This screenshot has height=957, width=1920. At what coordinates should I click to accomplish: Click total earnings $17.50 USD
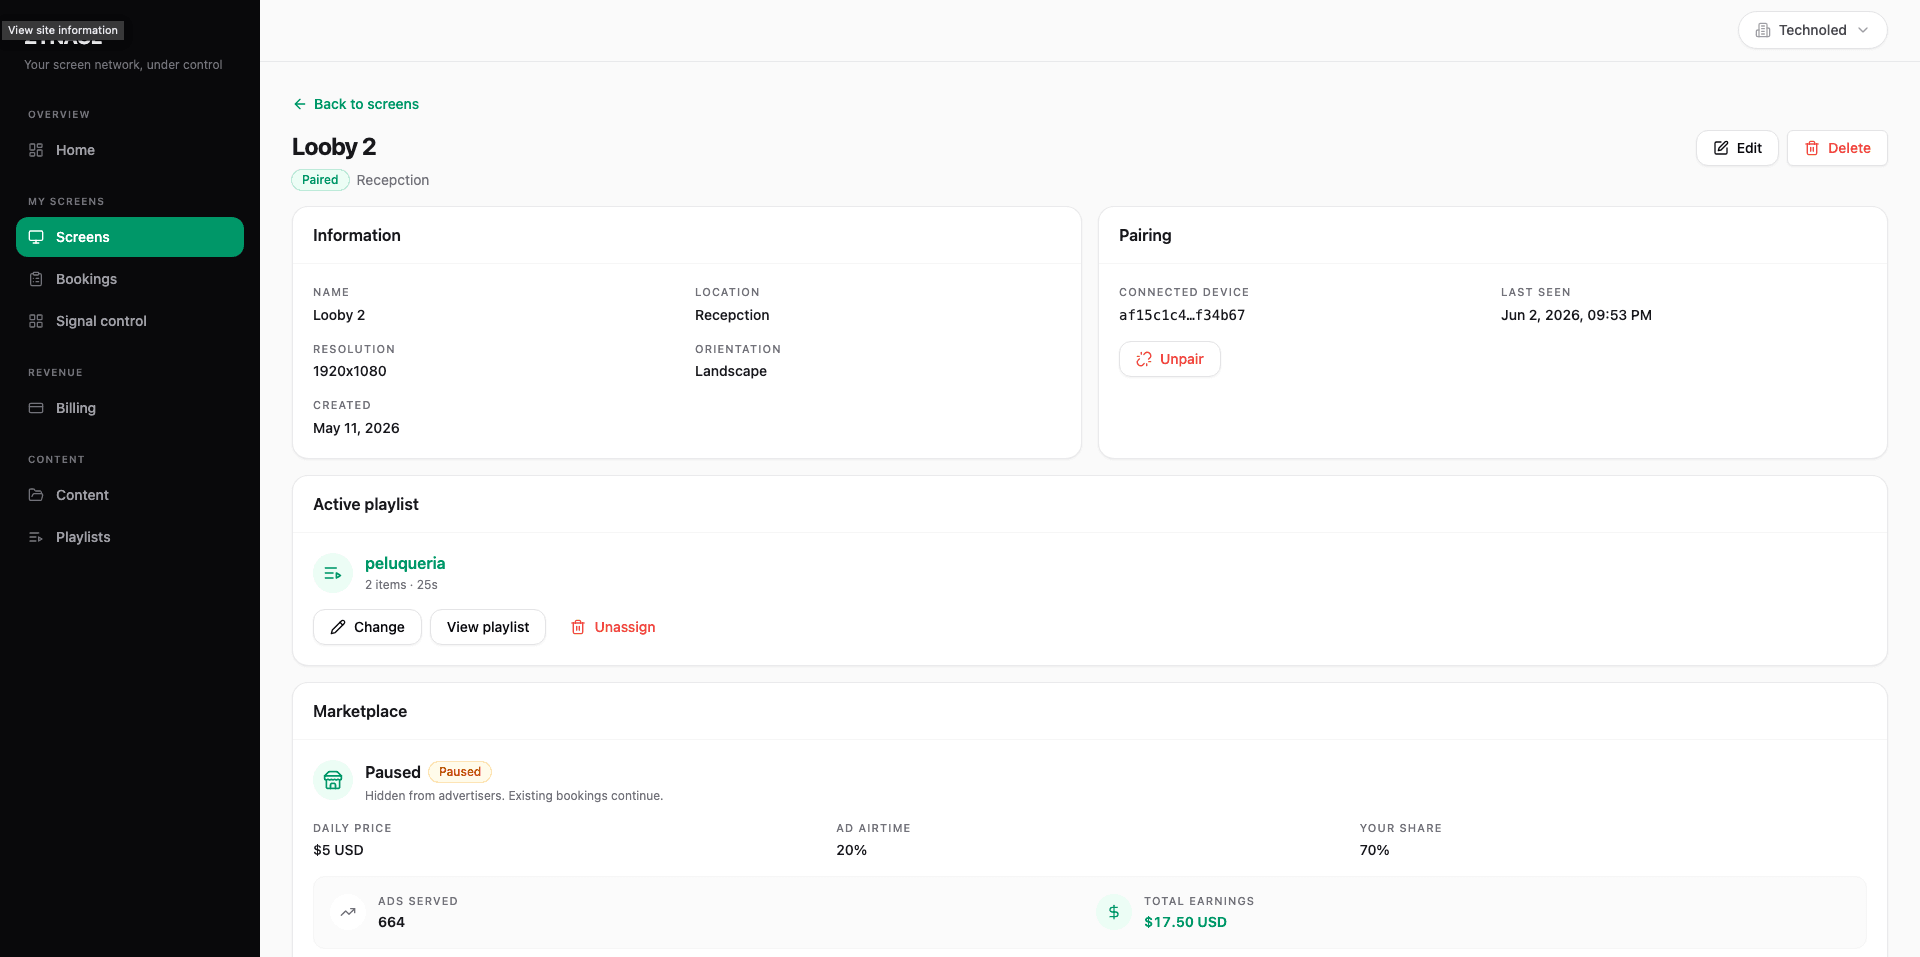point(1185,922)
